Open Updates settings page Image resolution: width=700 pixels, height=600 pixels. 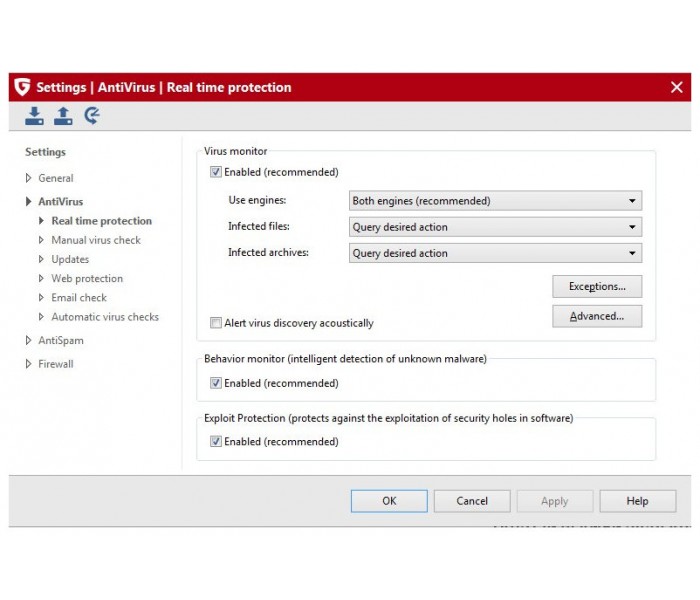[70, 259]
